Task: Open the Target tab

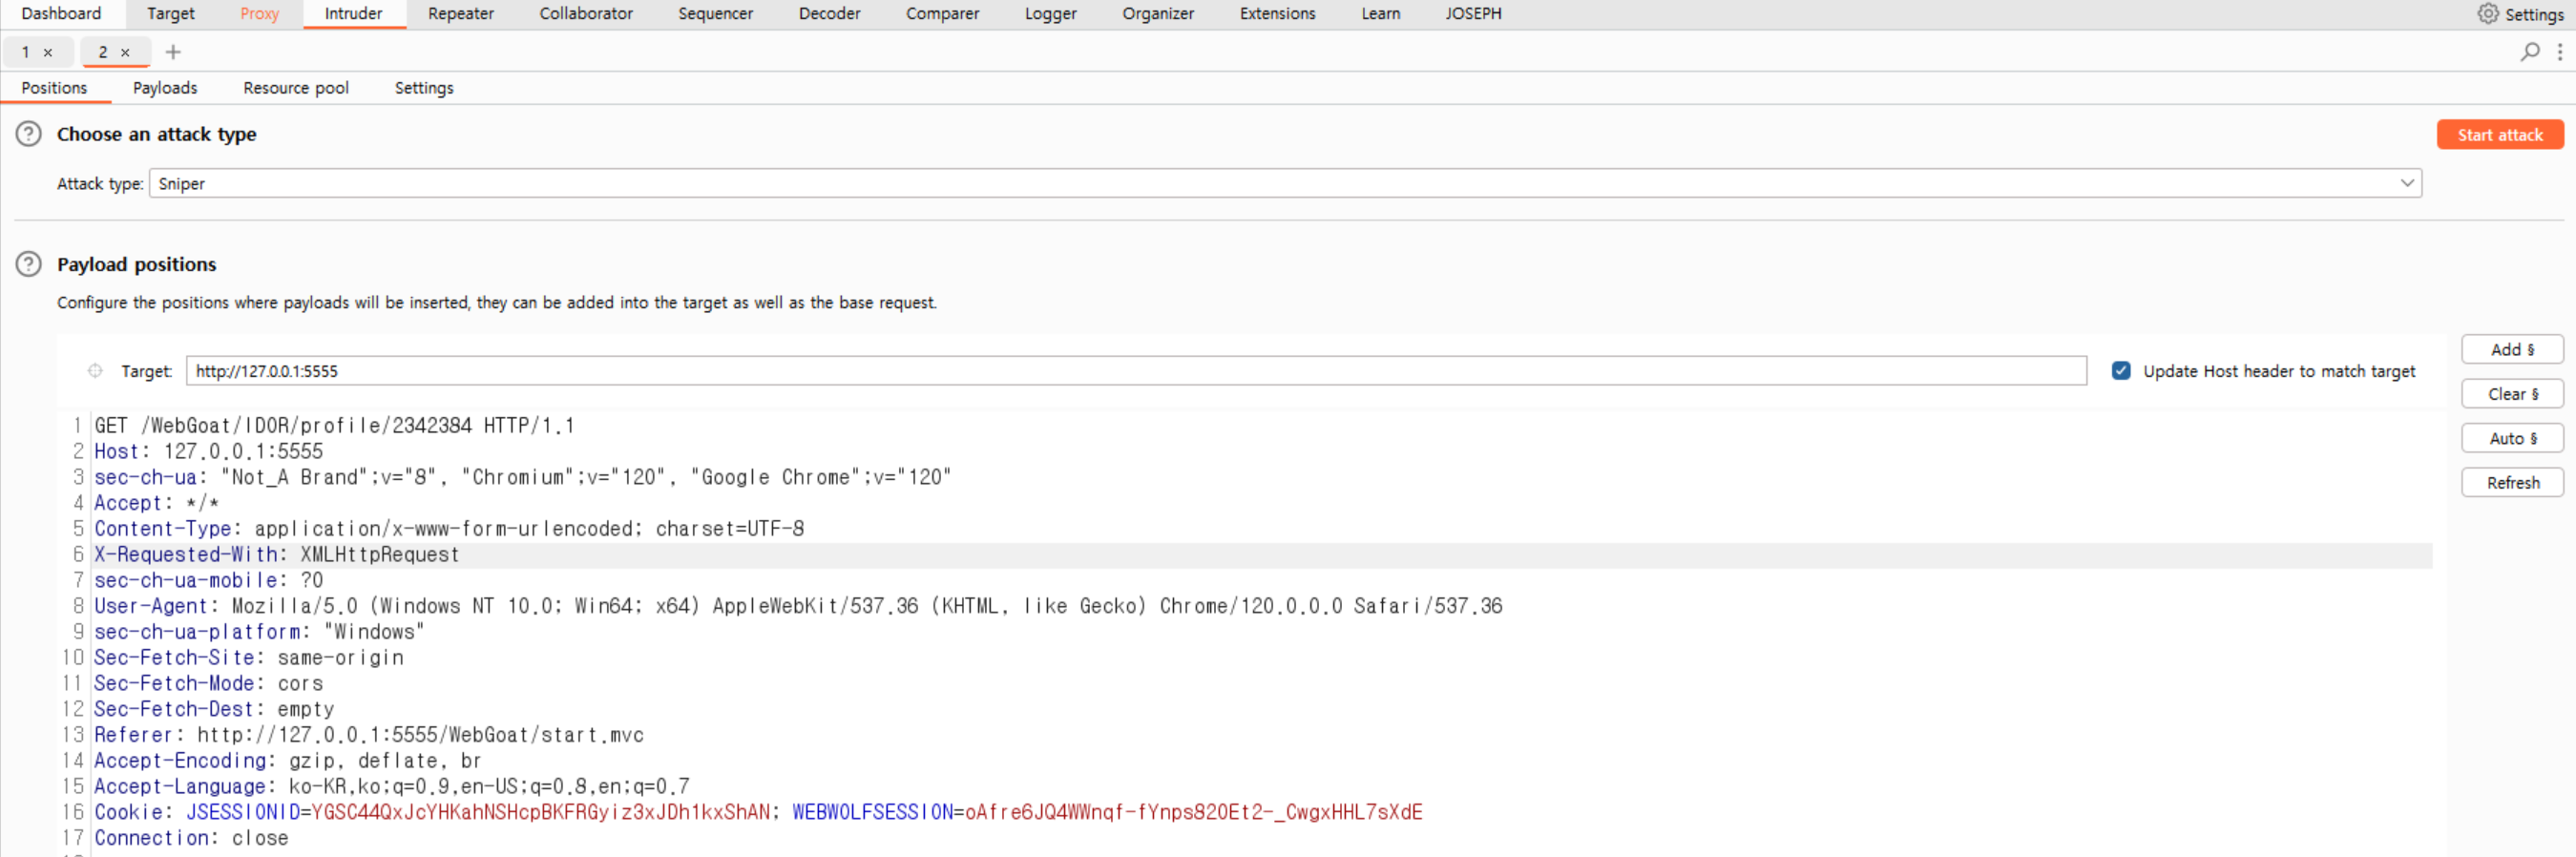Action: [x=171, y=14]
